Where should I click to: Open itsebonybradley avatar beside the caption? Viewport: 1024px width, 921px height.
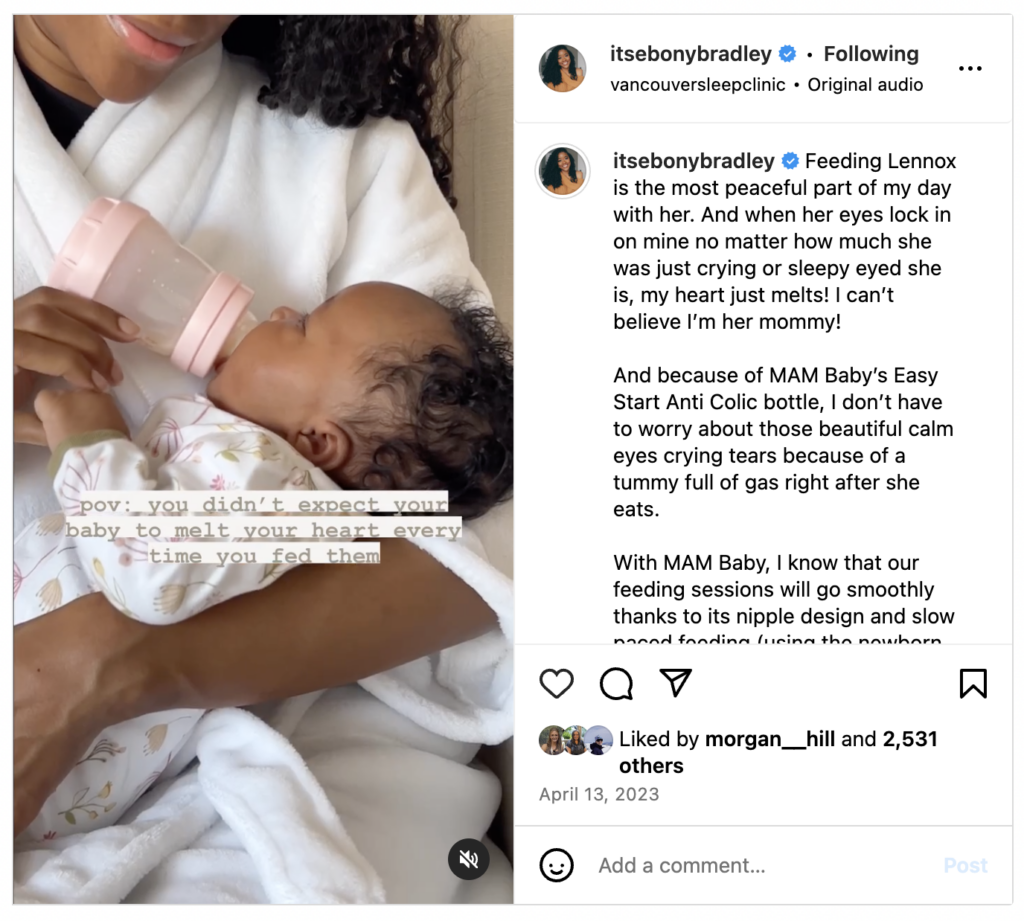562,171
